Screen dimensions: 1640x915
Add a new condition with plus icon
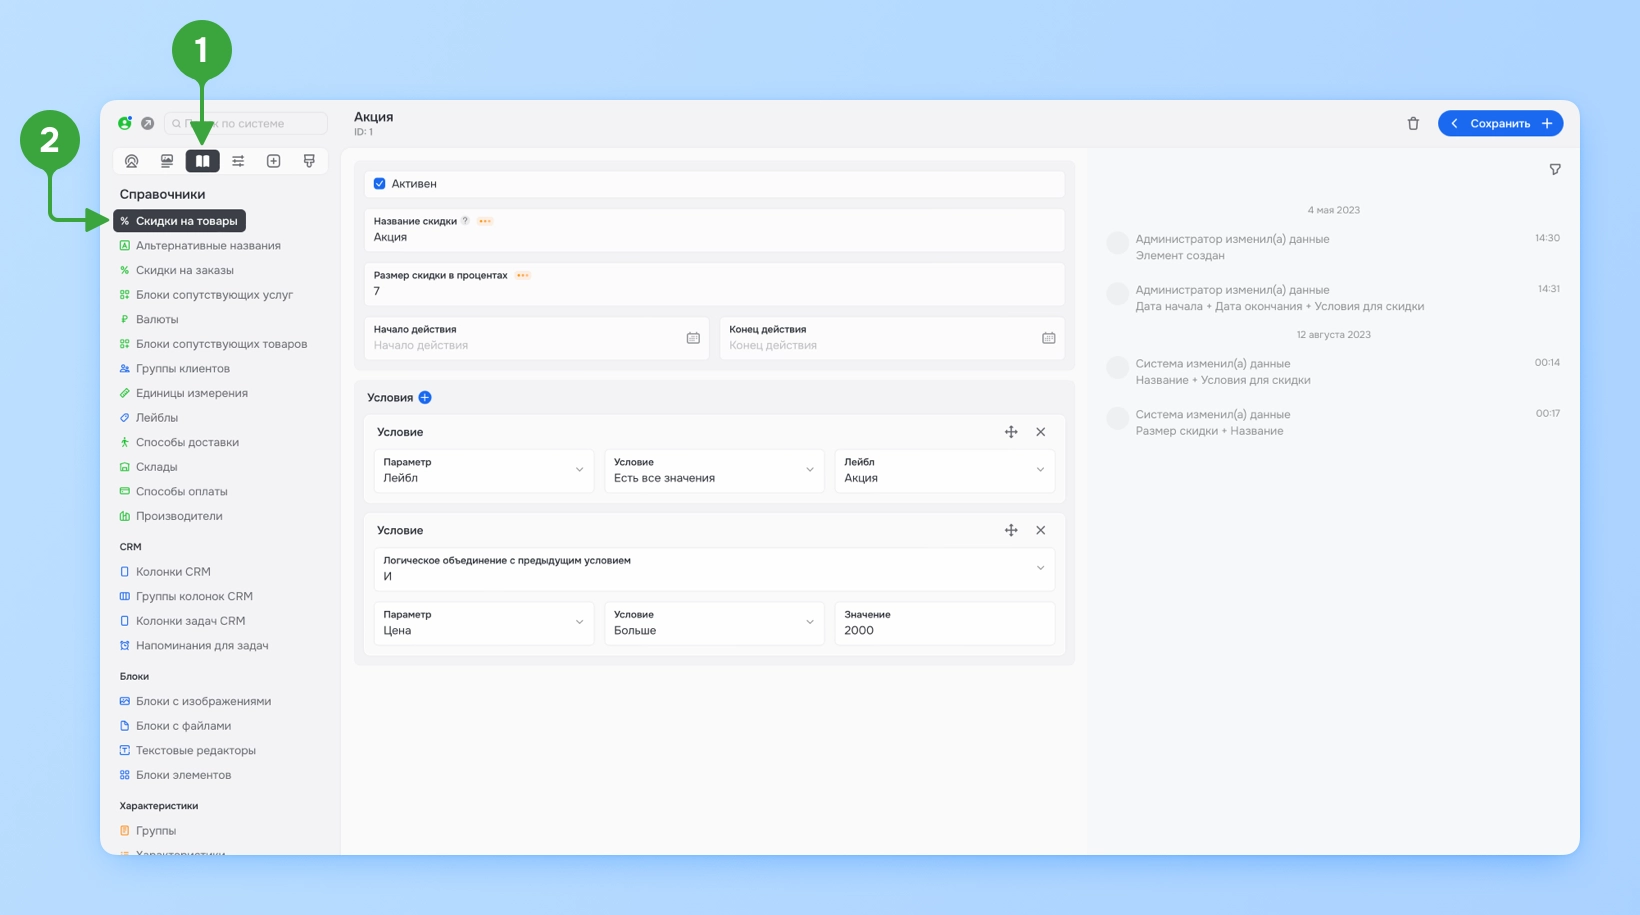(425, 398)
